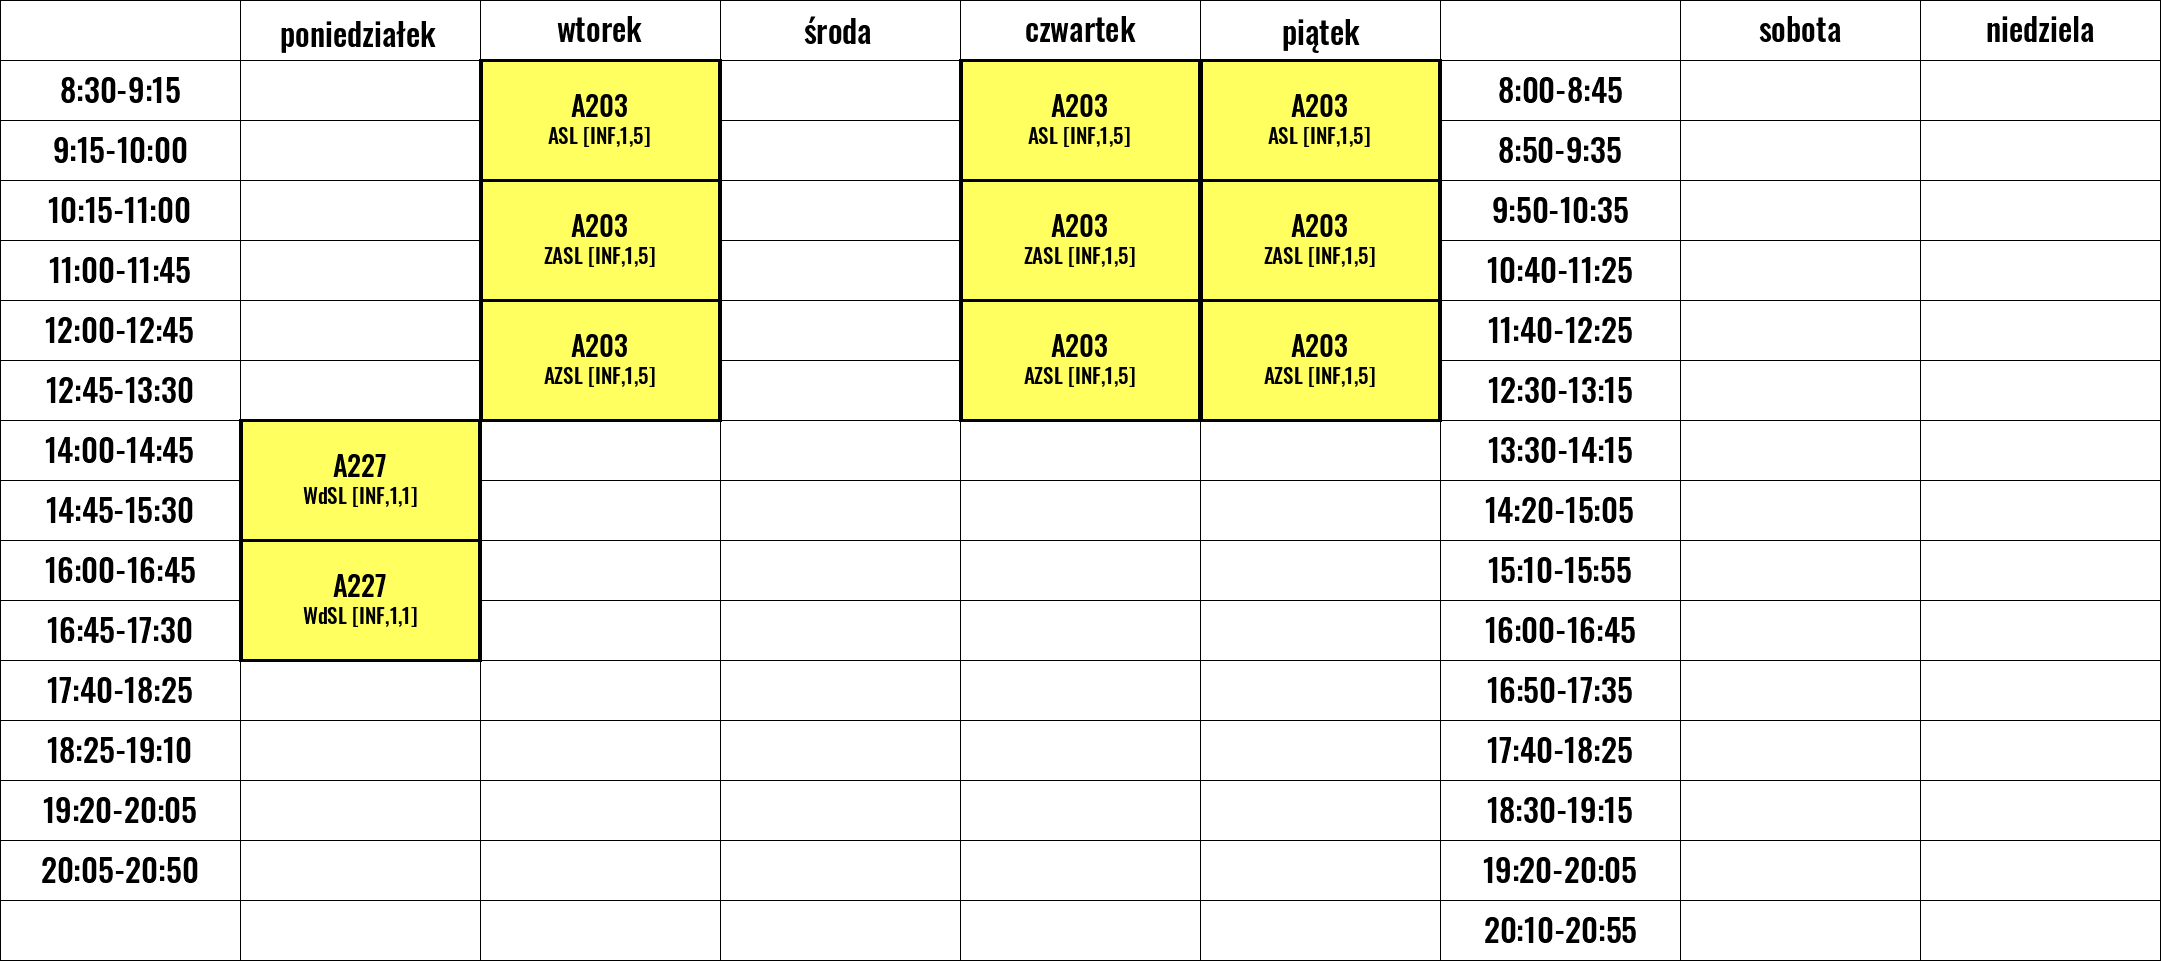Select the ZASL block in the czwartek column
The width and height of the screenshot is (2161, 961).
[1080, 240]
